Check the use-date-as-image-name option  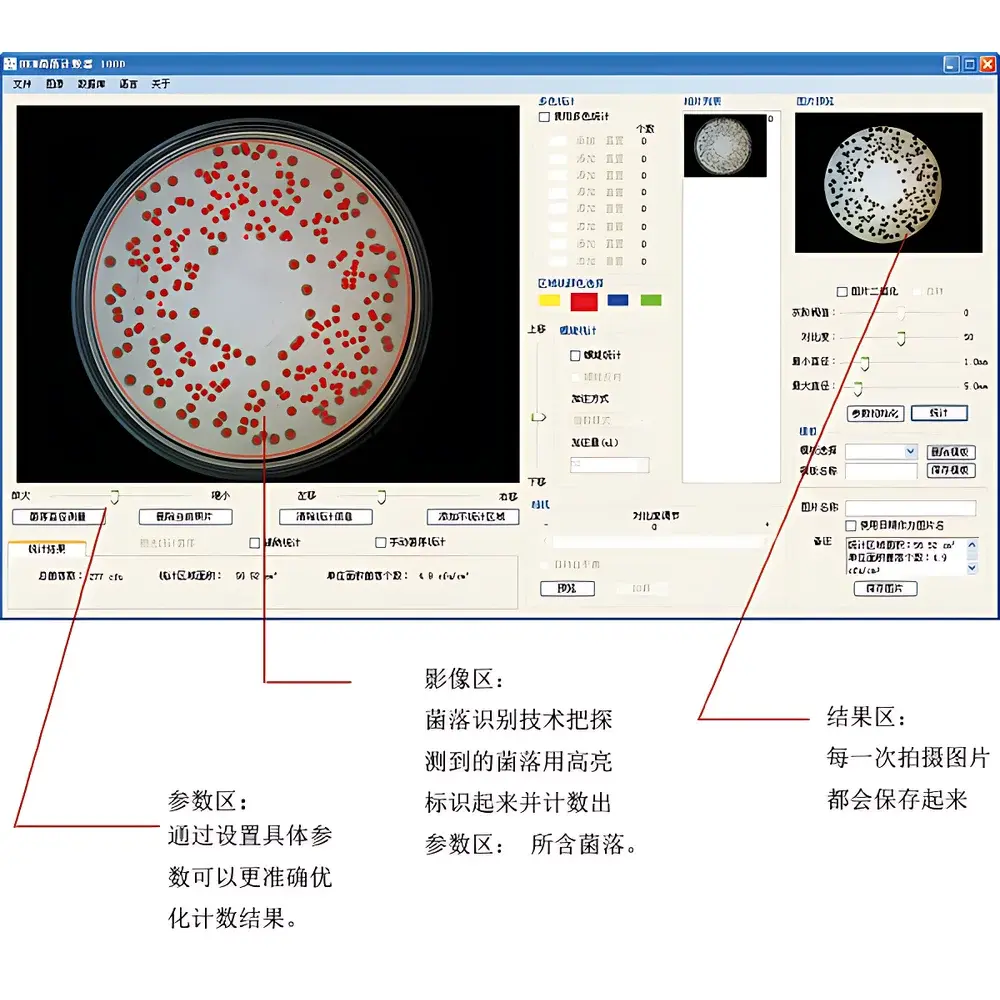click(x=850, y=524)
